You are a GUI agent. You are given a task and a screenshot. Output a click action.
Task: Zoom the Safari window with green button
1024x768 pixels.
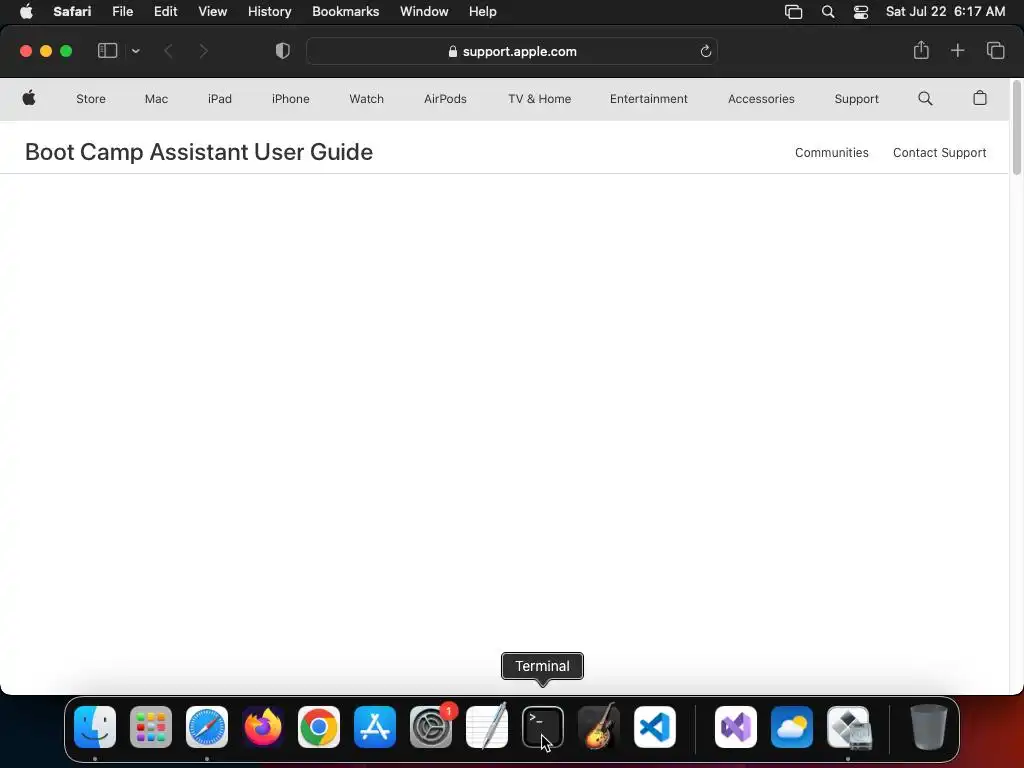pyautogui.click(x=66, y=51)
